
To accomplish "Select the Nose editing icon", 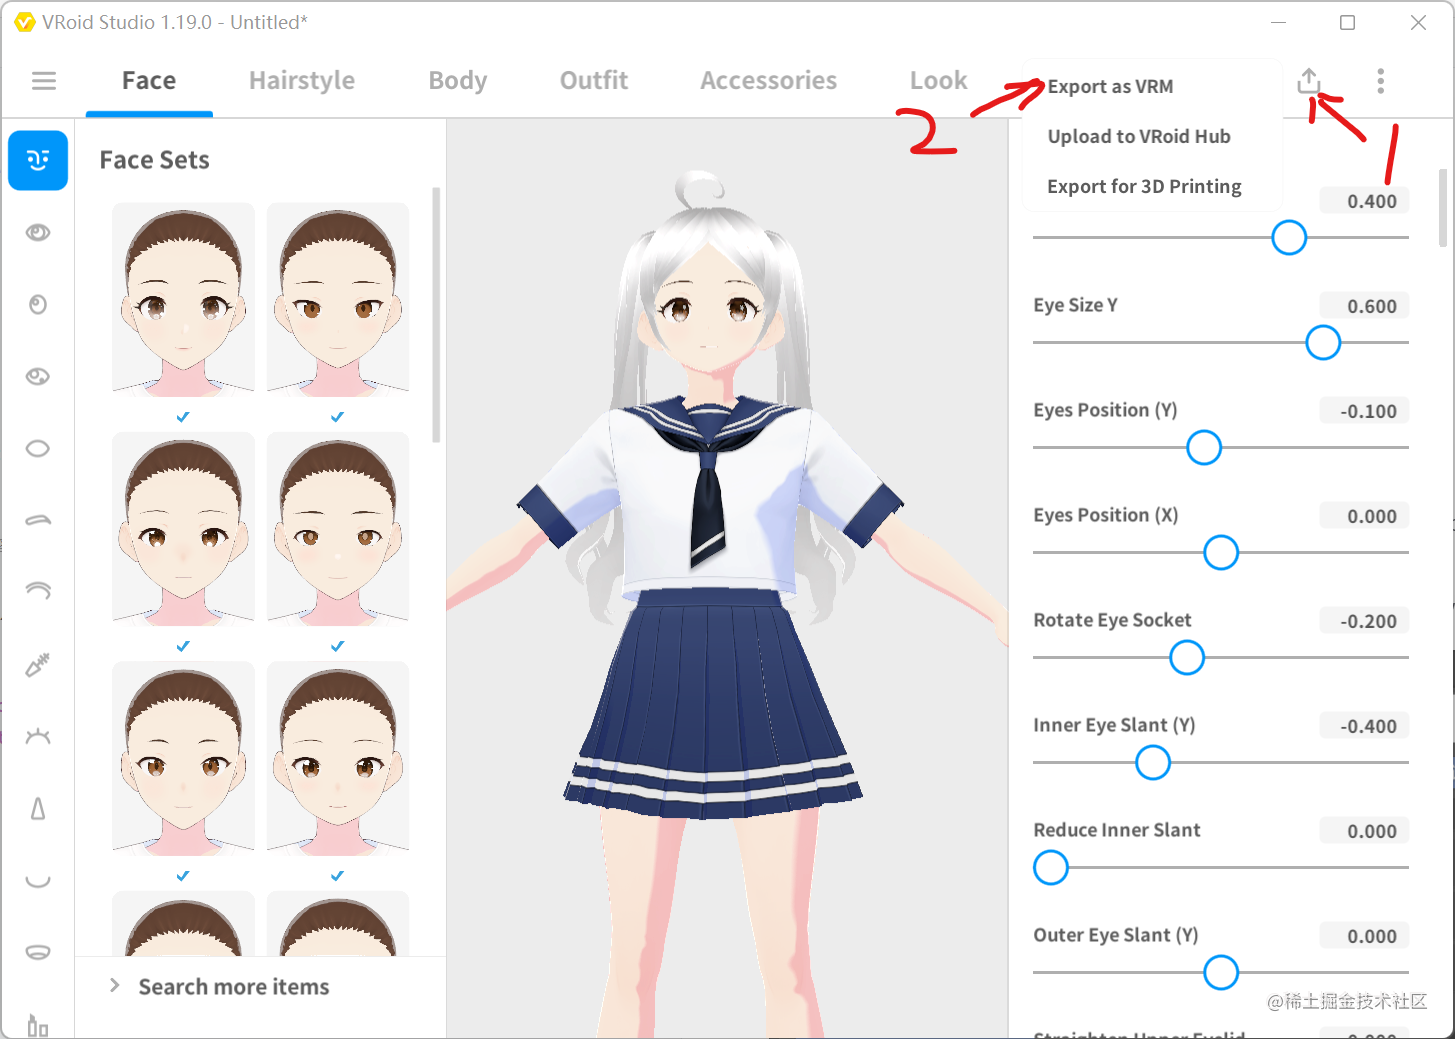I will click(x=38, y=809).
